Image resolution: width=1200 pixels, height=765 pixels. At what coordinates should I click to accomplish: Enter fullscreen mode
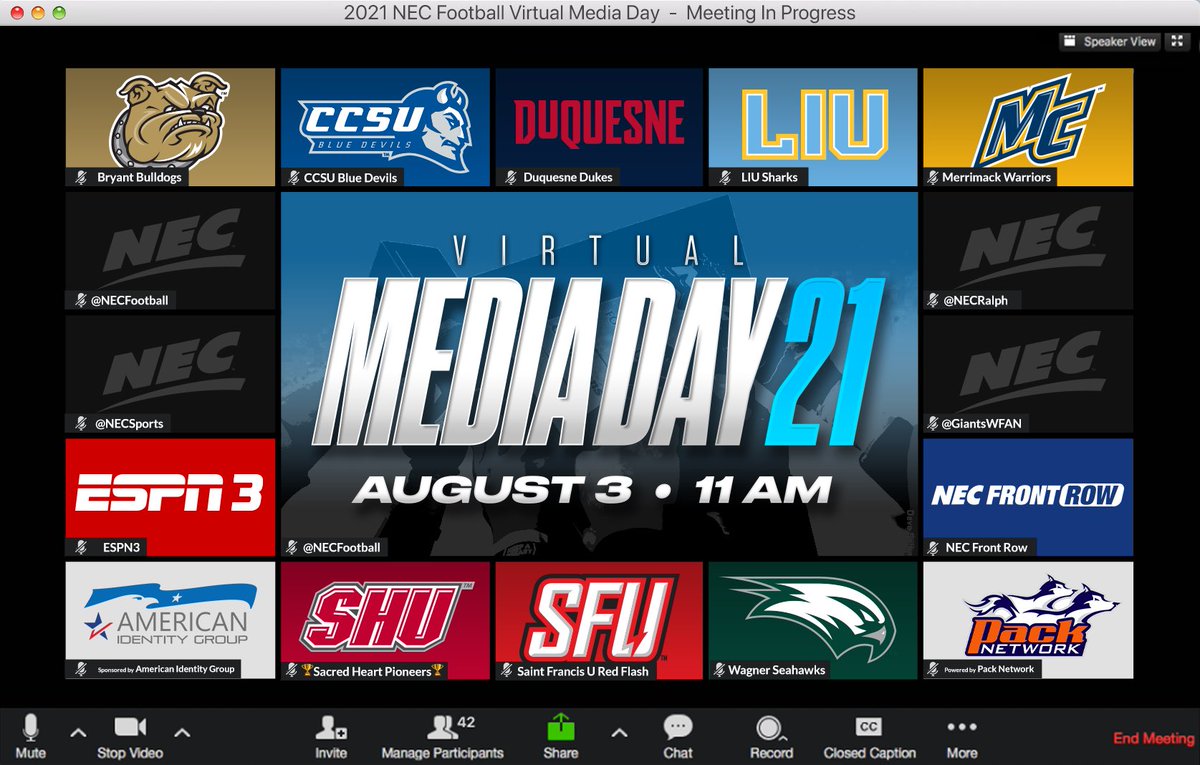[x=1176, y=41]
